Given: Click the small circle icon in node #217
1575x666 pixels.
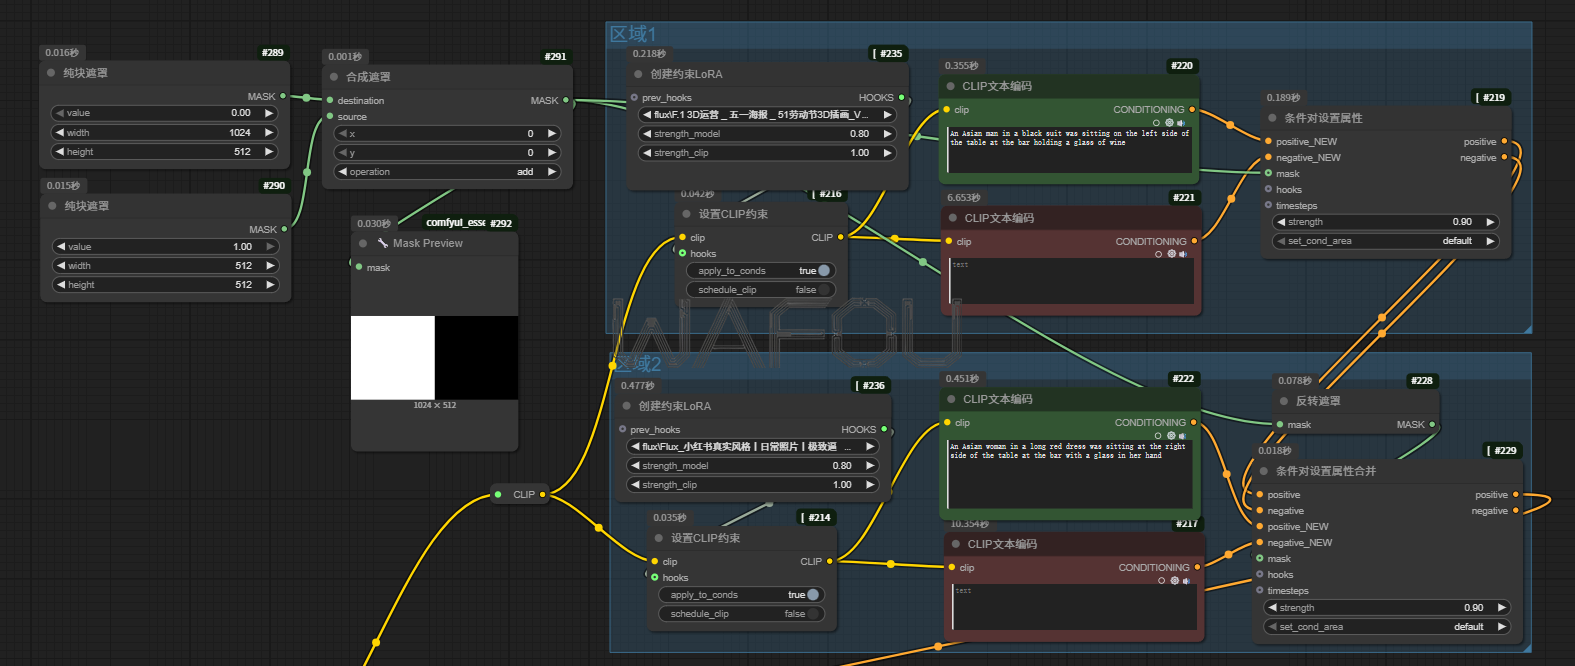Looking at the screenshot, I should click(x=1162, y=580).
